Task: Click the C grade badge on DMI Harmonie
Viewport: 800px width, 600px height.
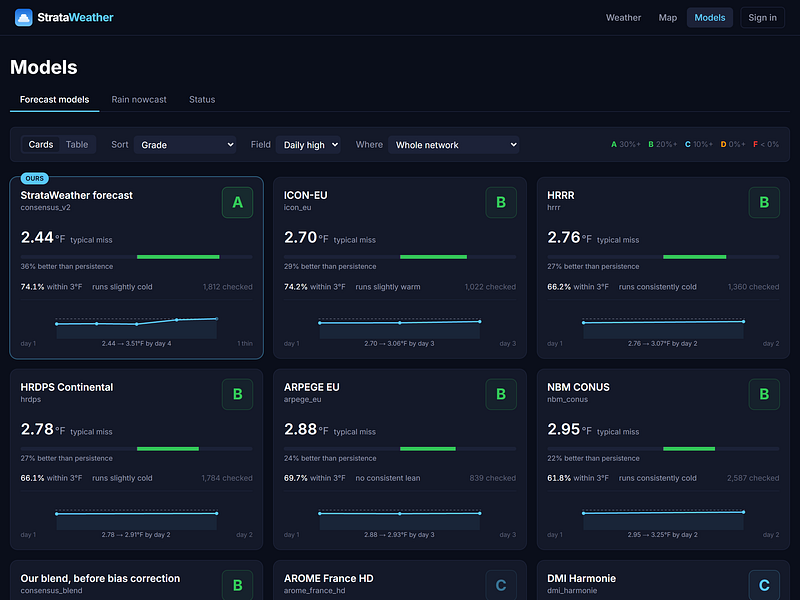Action: click(764, 585)
